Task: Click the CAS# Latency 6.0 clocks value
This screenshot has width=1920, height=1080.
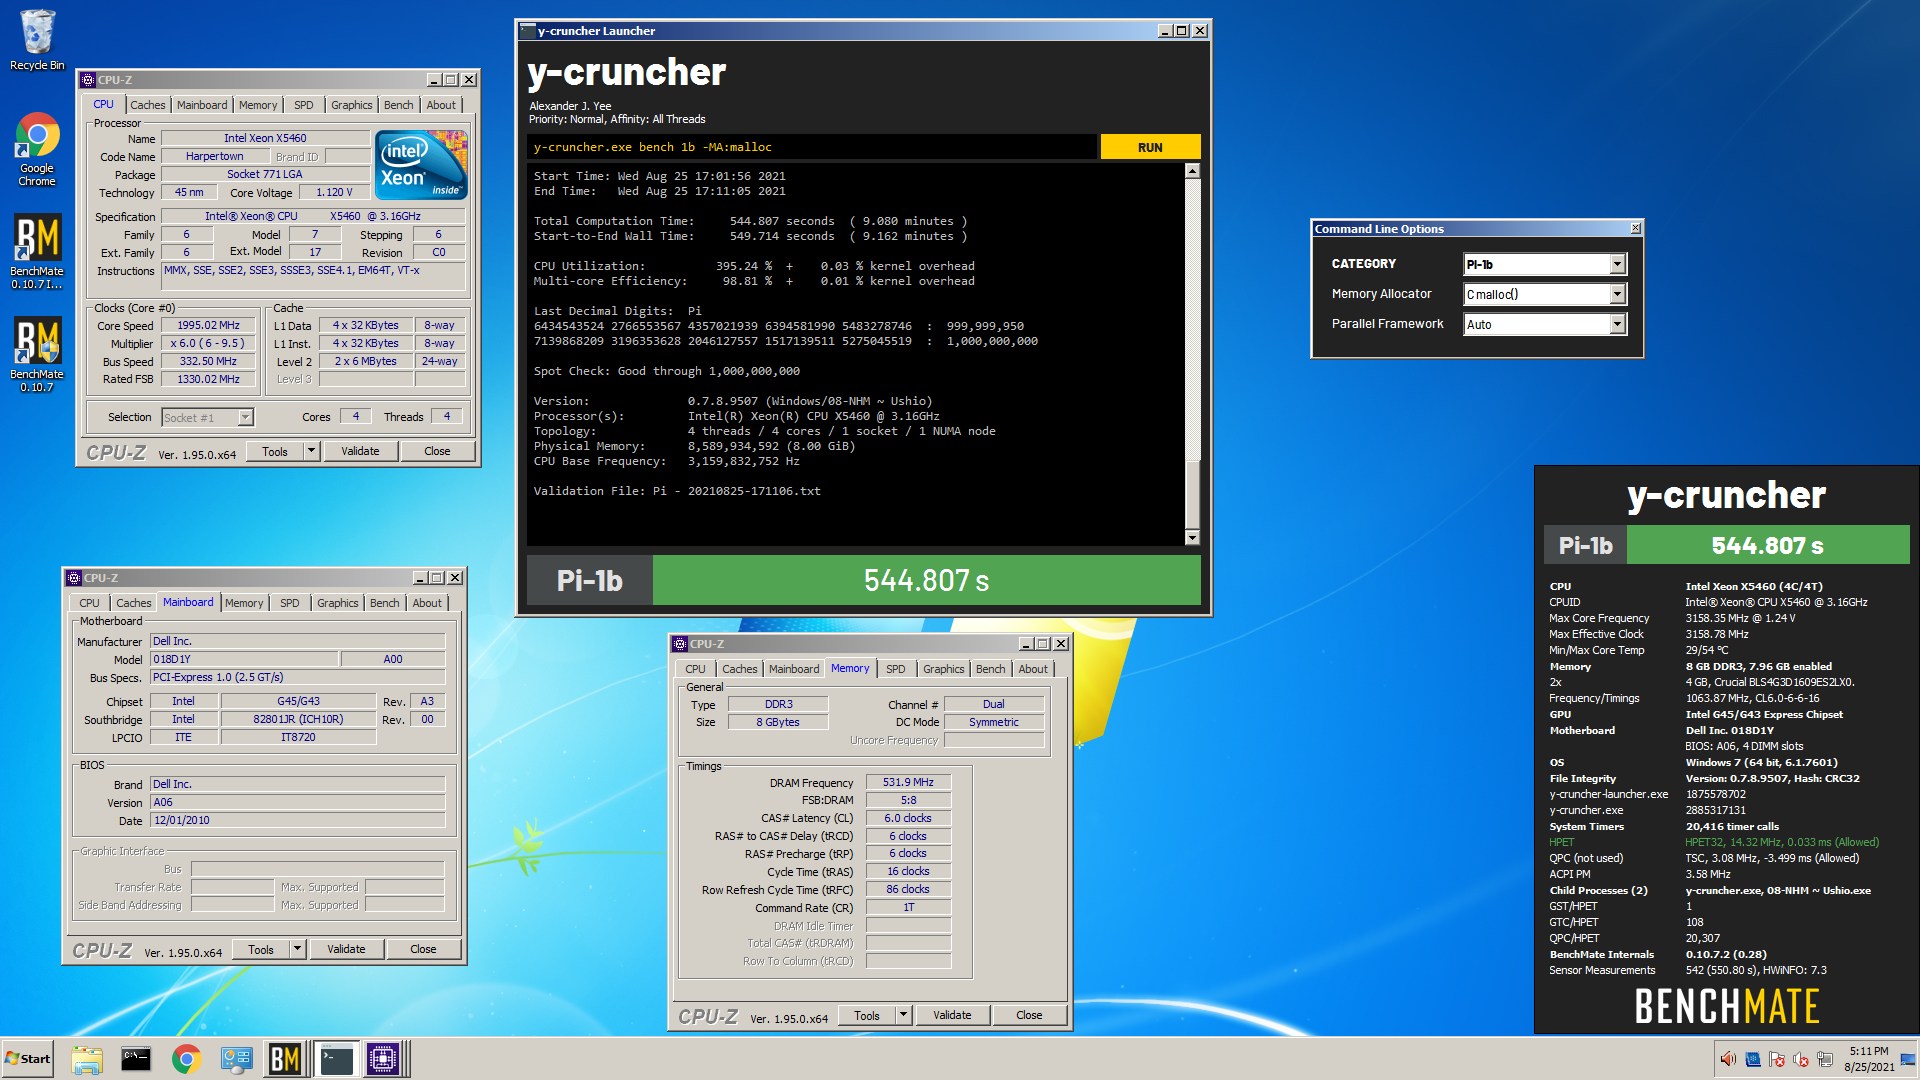Action: (x=908, y=819)
